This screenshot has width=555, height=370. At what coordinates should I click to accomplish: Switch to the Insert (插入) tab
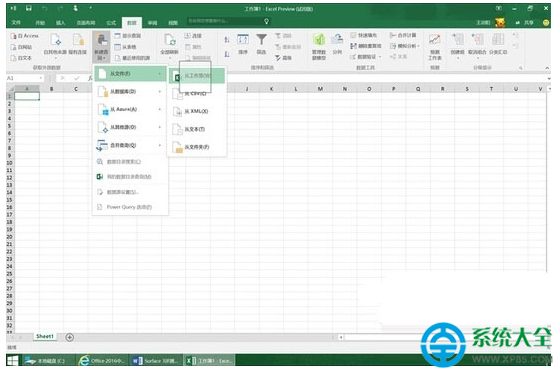60,23
